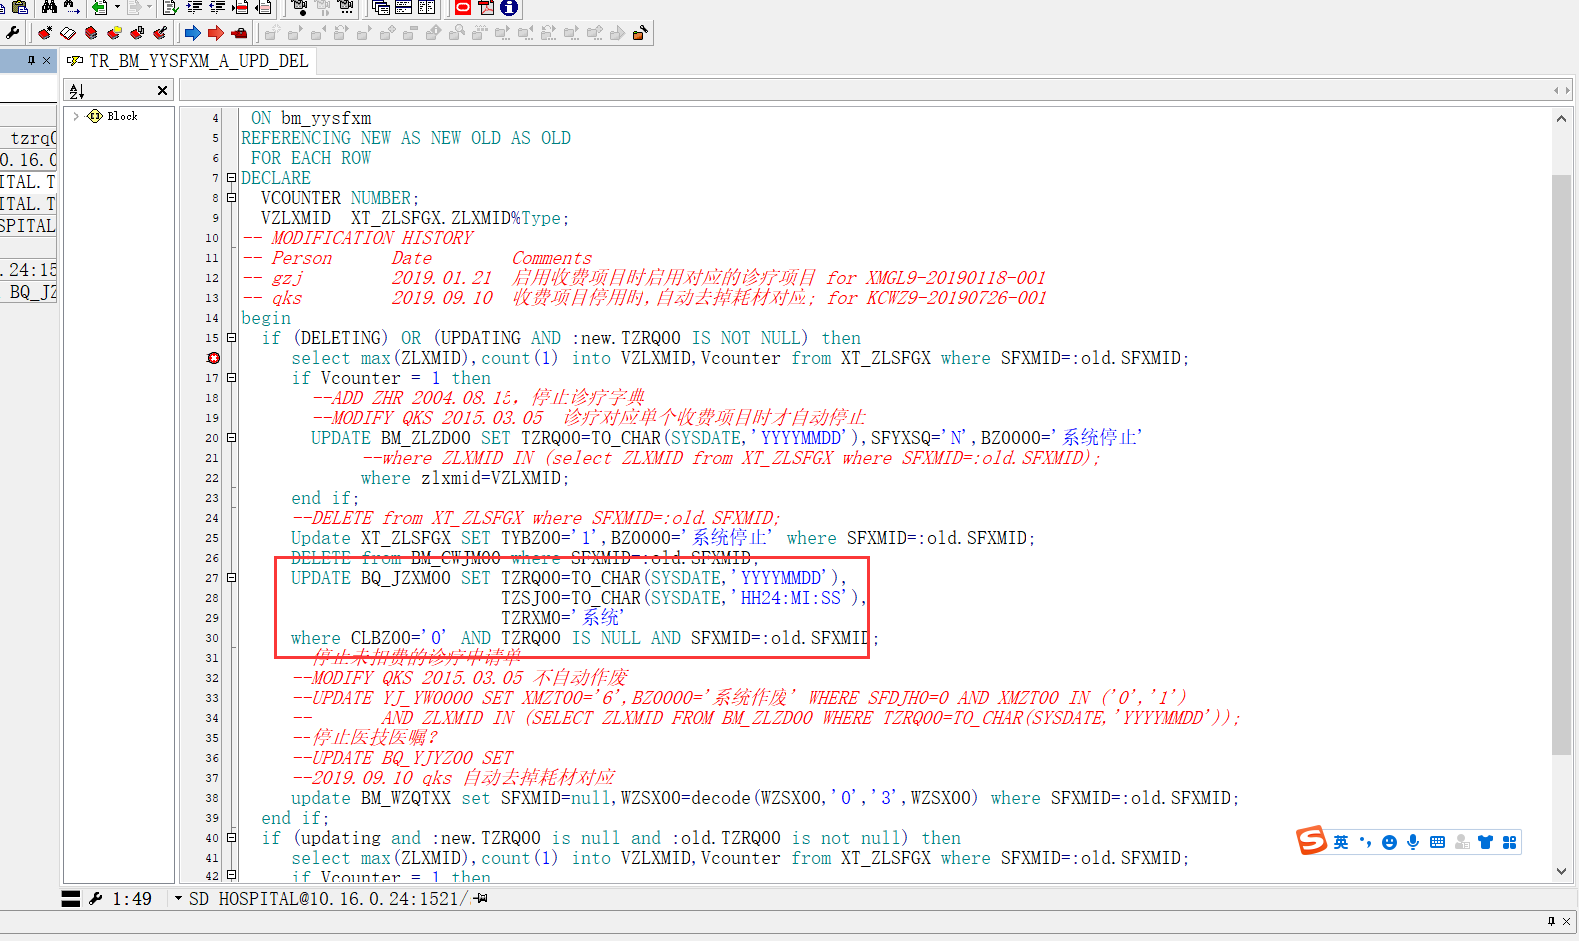
Task: Click the BQ_JZ row in left panel
Action: tap(29, 292)
